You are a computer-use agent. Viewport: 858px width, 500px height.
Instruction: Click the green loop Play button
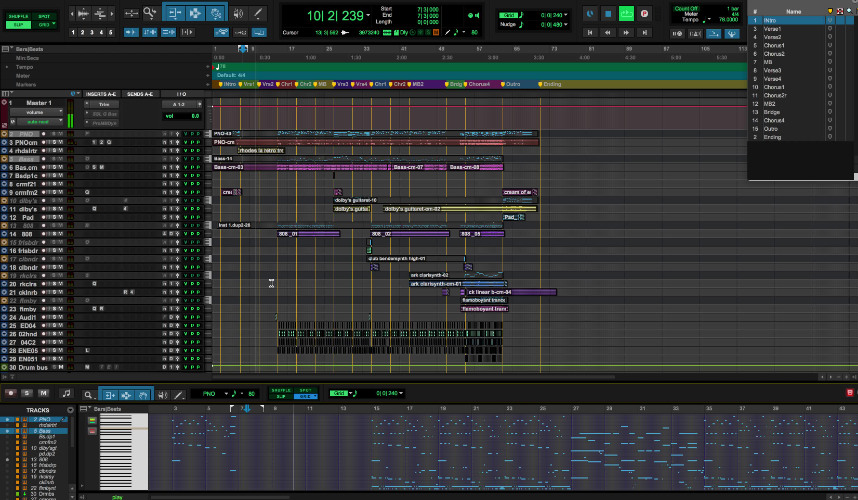626,14
